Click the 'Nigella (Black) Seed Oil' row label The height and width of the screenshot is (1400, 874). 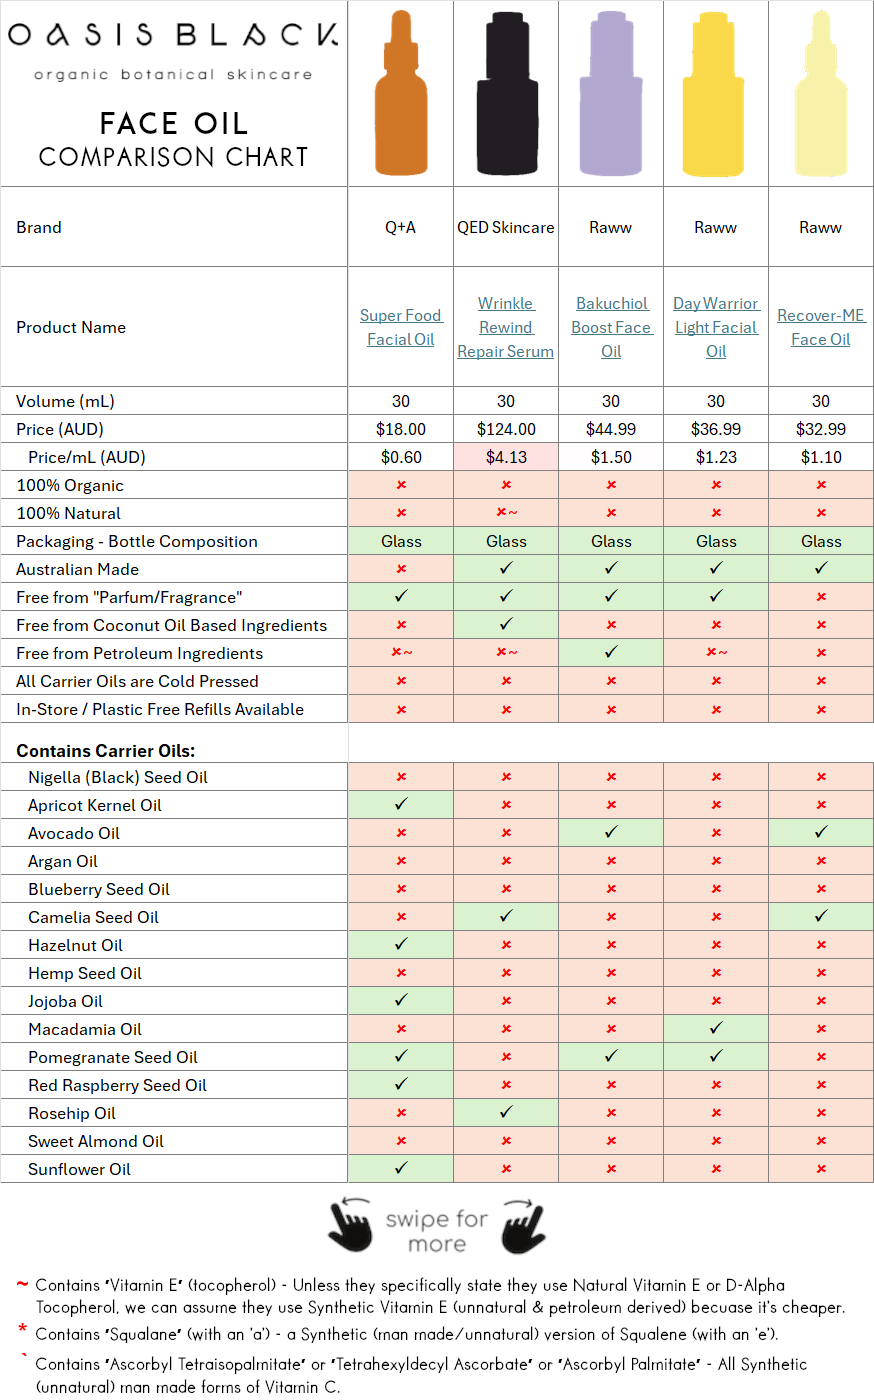pyautogui.click(x=118, y=777)
